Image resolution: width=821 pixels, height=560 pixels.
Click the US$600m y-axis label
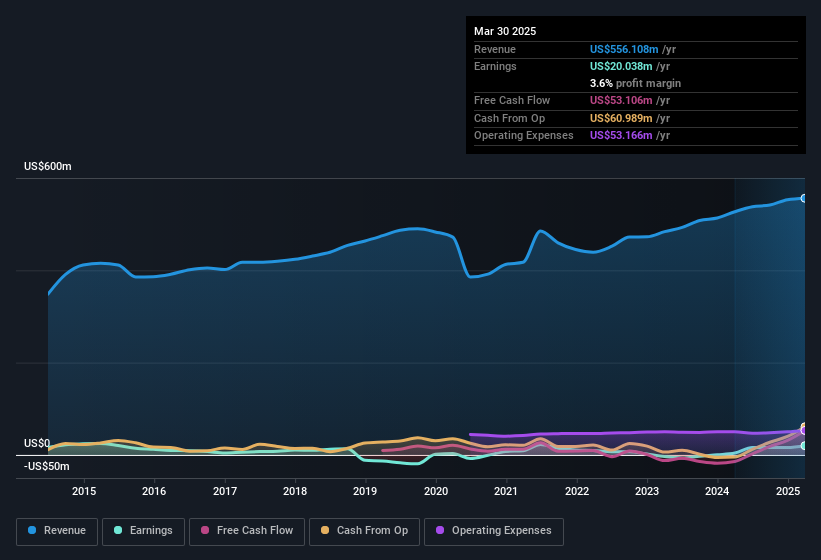coord(48,166)
